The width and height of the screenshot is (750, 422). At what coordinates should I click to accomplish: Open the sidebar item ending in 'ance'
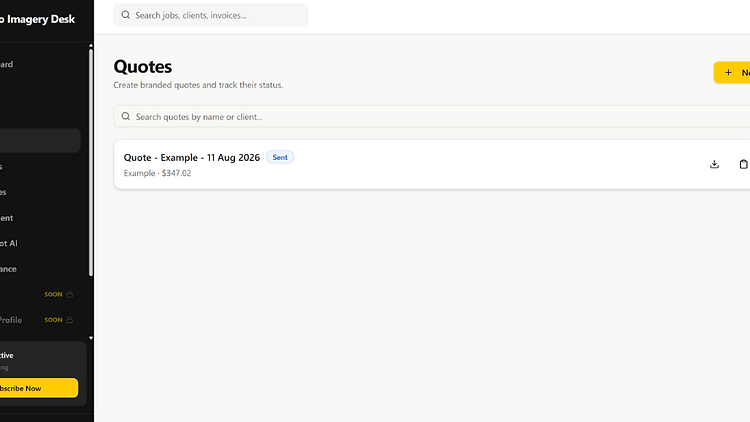[x=40, y=269]
